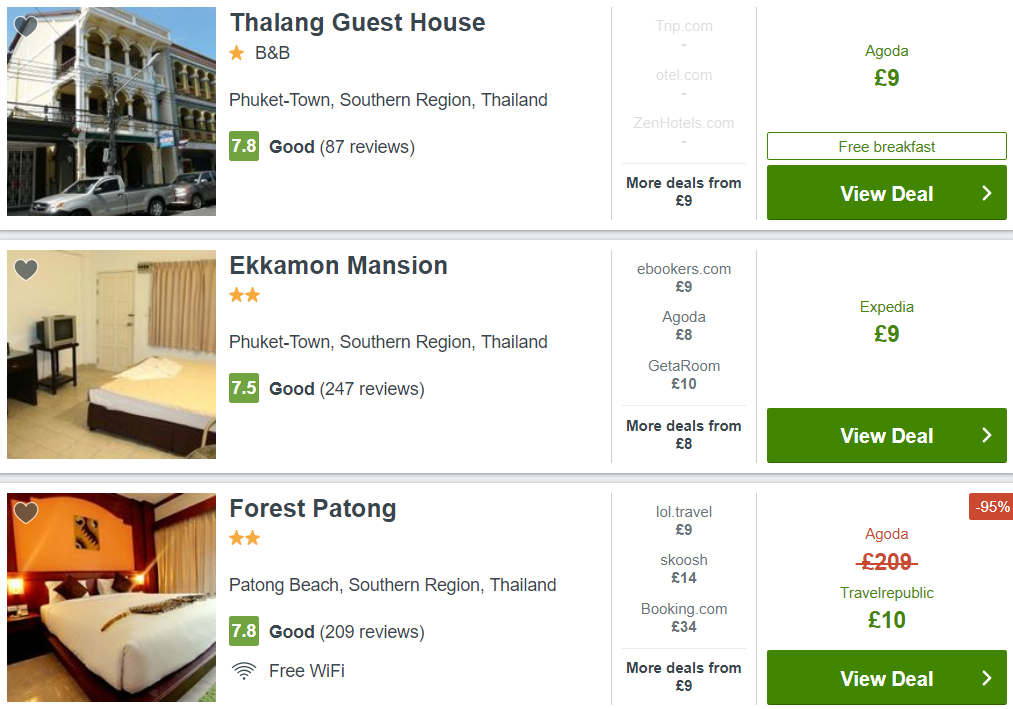This screenshot has height=709, width=1013.
Task: Toggle the heart on Ekkamon Mansion photo
Action: coord(26,270)
